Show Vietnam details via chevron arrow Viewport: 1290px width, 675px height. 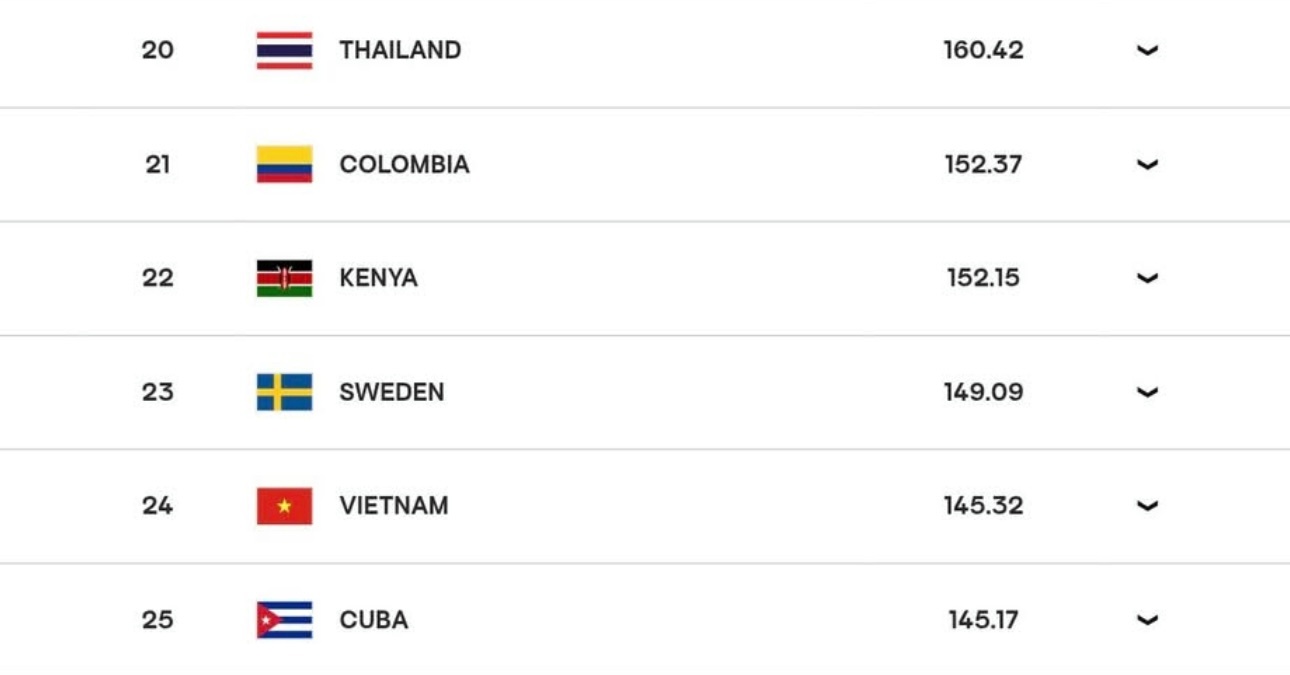pos(1147,506)
